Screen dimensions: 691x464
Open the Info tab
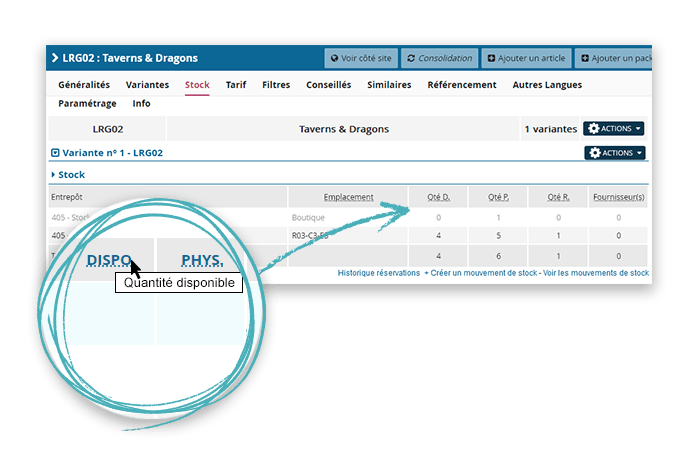coord(141,104)
